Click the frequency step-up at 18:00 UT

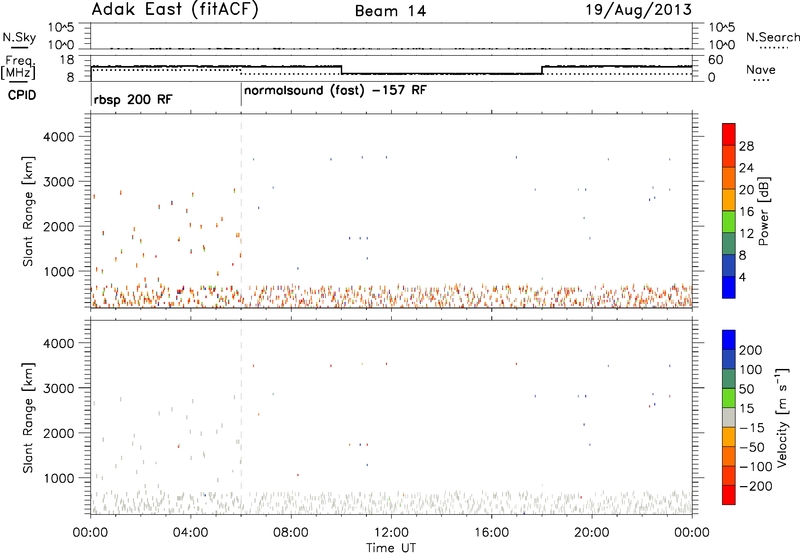click(x=542, y=70)
